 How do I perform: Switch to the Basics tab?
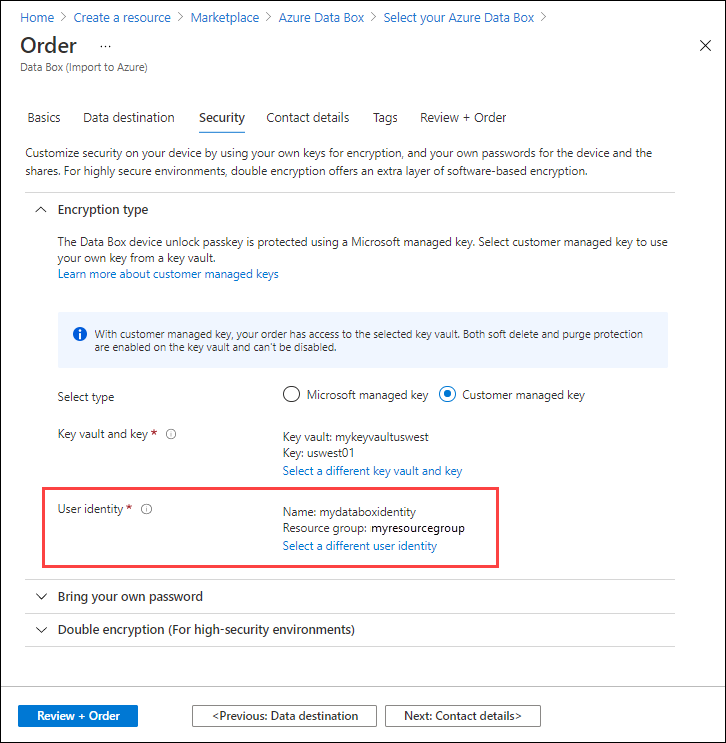[x=44, y=118]
